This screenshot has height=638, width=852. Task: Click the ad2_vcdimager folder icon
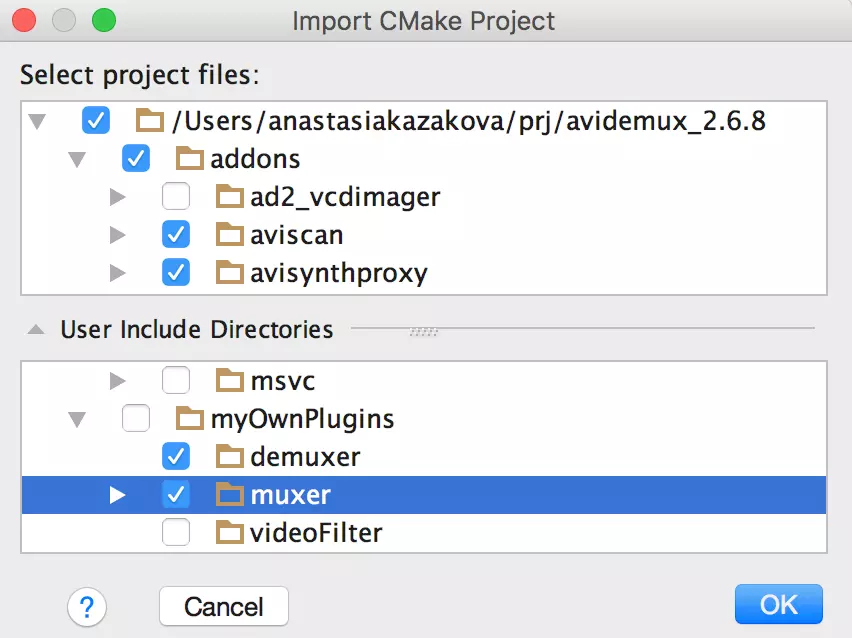230,197
